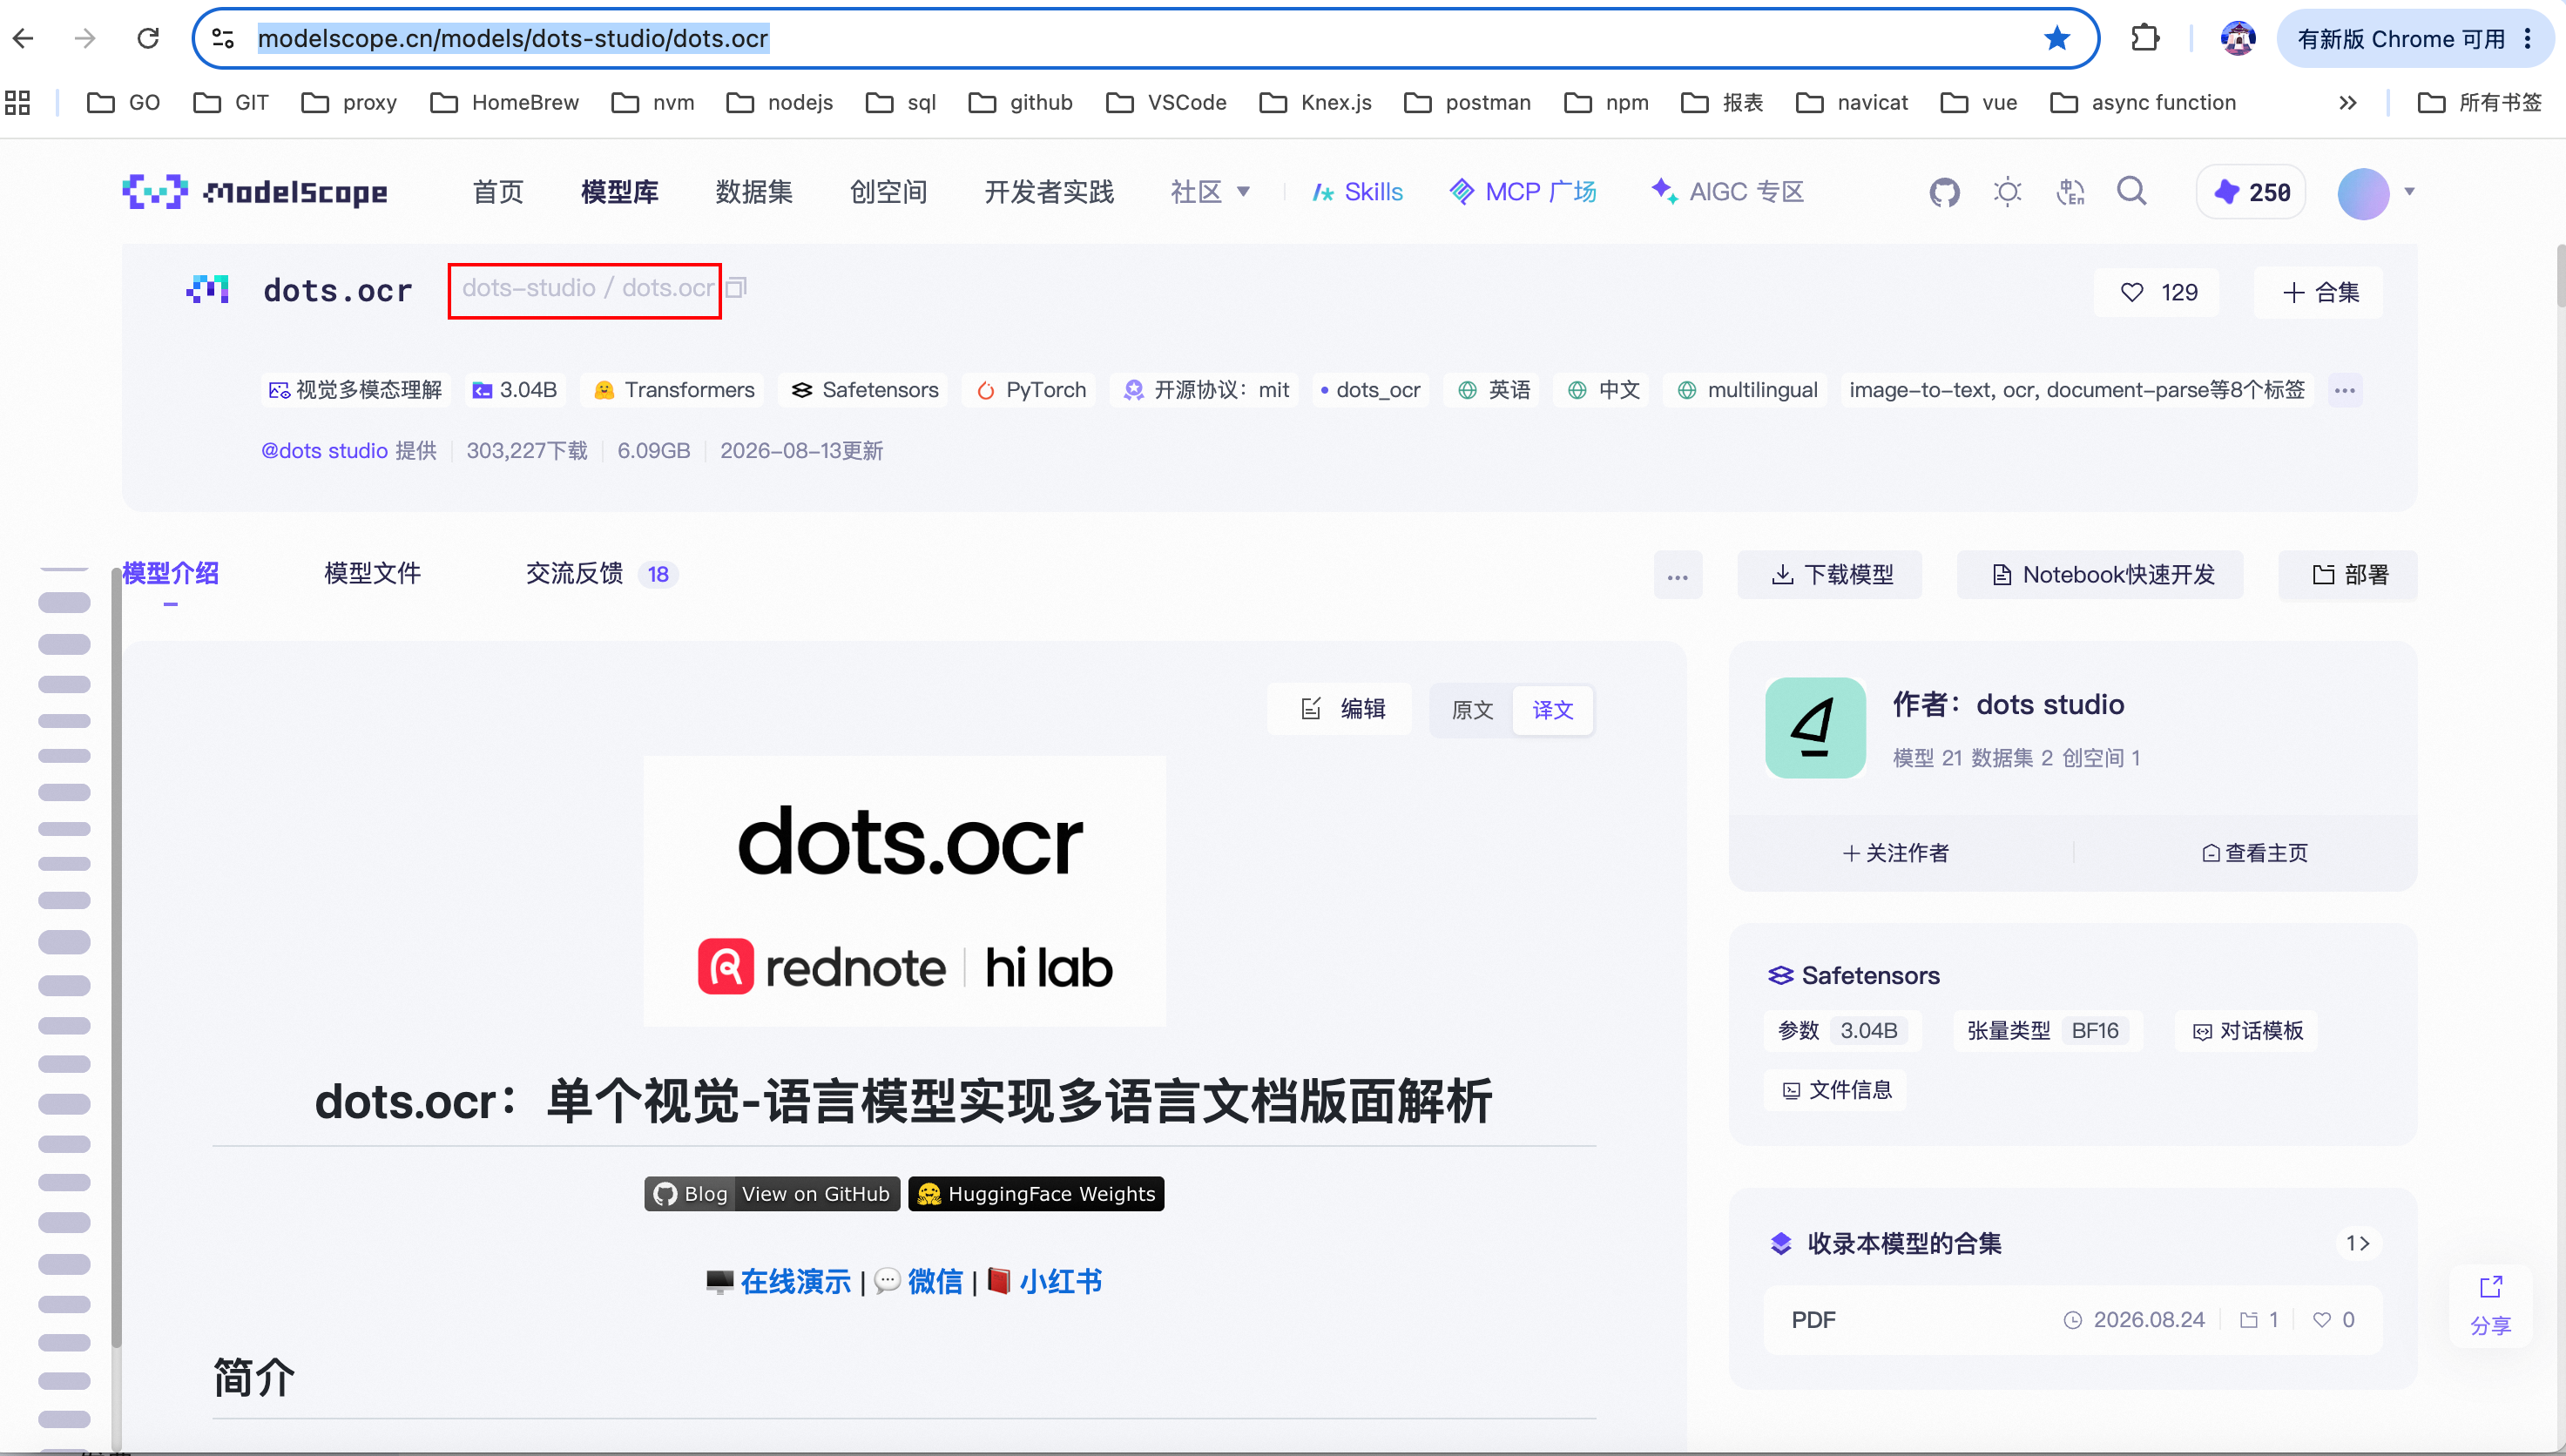Open the Chrome extensions puzzle icon
Screen dimensions: 2566x1456
[x=2144, y=39]
